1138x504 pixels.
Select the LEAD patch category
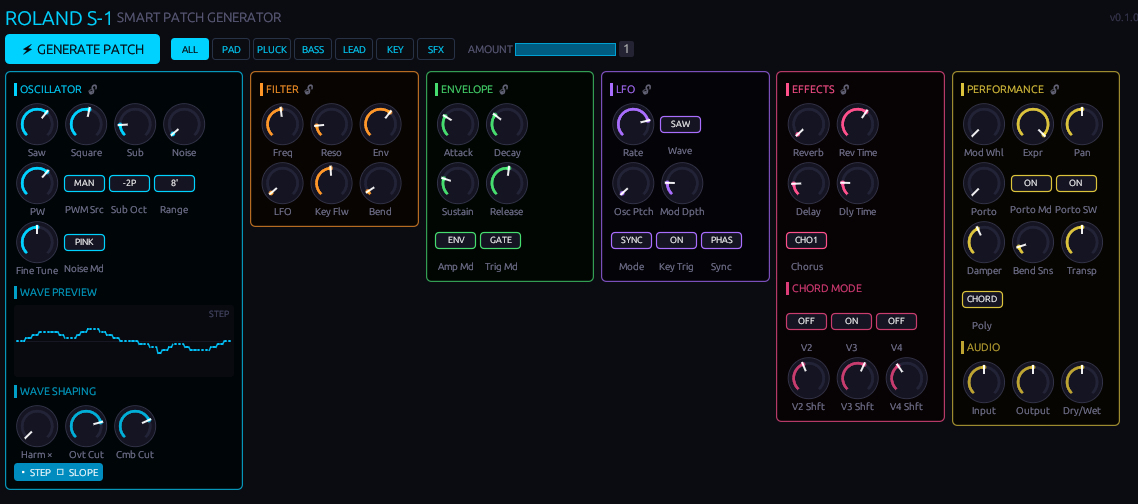click(x=354, y=49)
